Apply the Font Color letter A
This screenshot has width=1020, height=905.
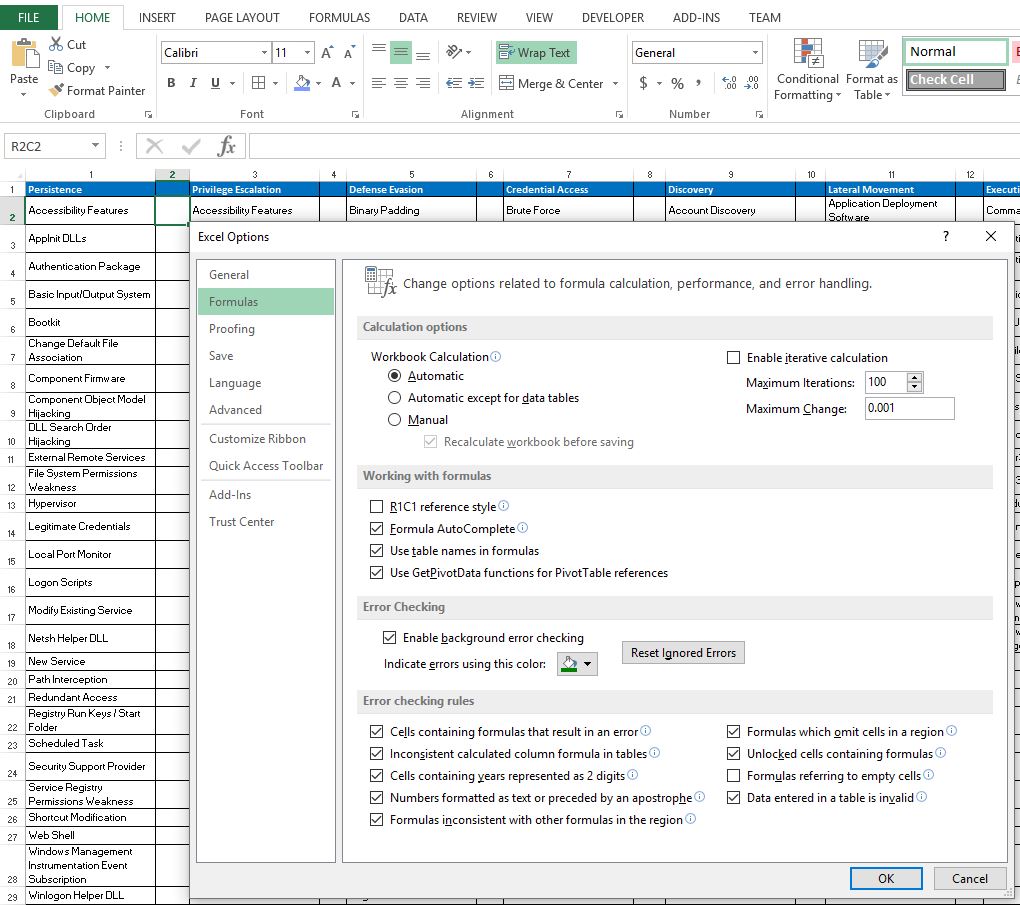click(x=336, y=83)
